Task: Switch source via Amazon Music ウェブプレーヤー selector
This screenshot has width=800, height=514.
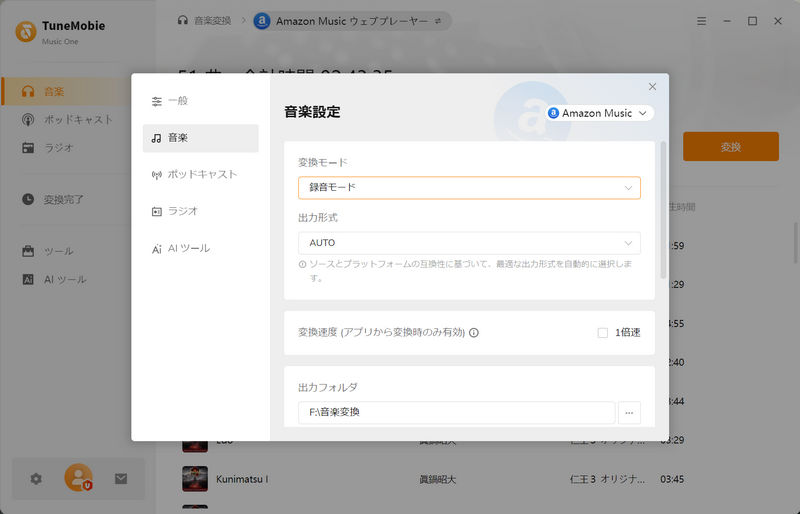Action: tap(352, 21)
